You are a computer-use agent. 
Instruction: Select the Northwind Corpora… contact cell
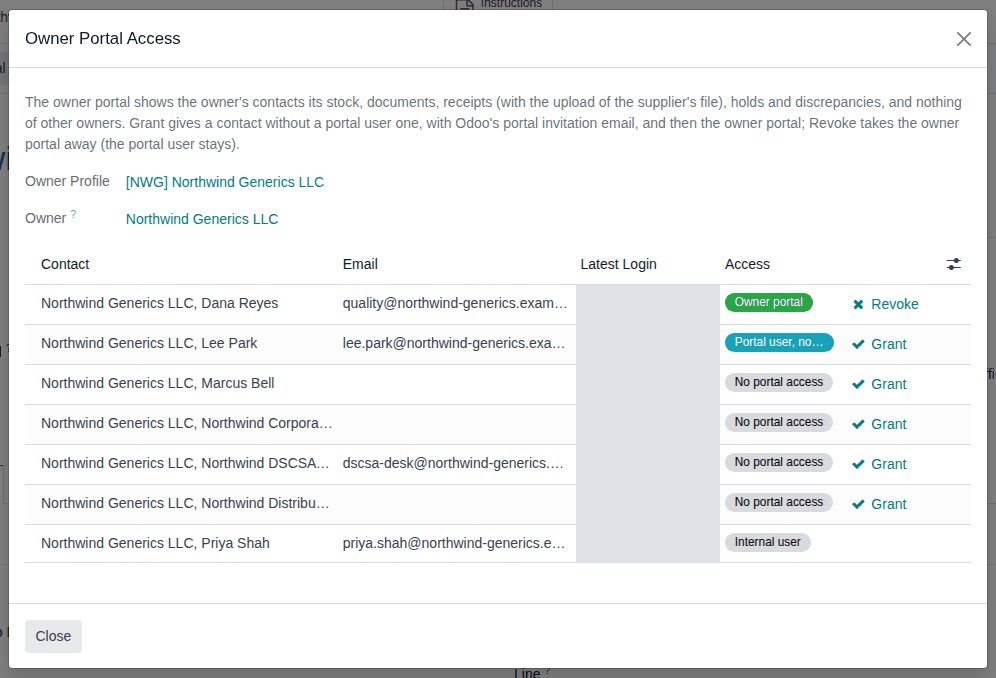182,424
